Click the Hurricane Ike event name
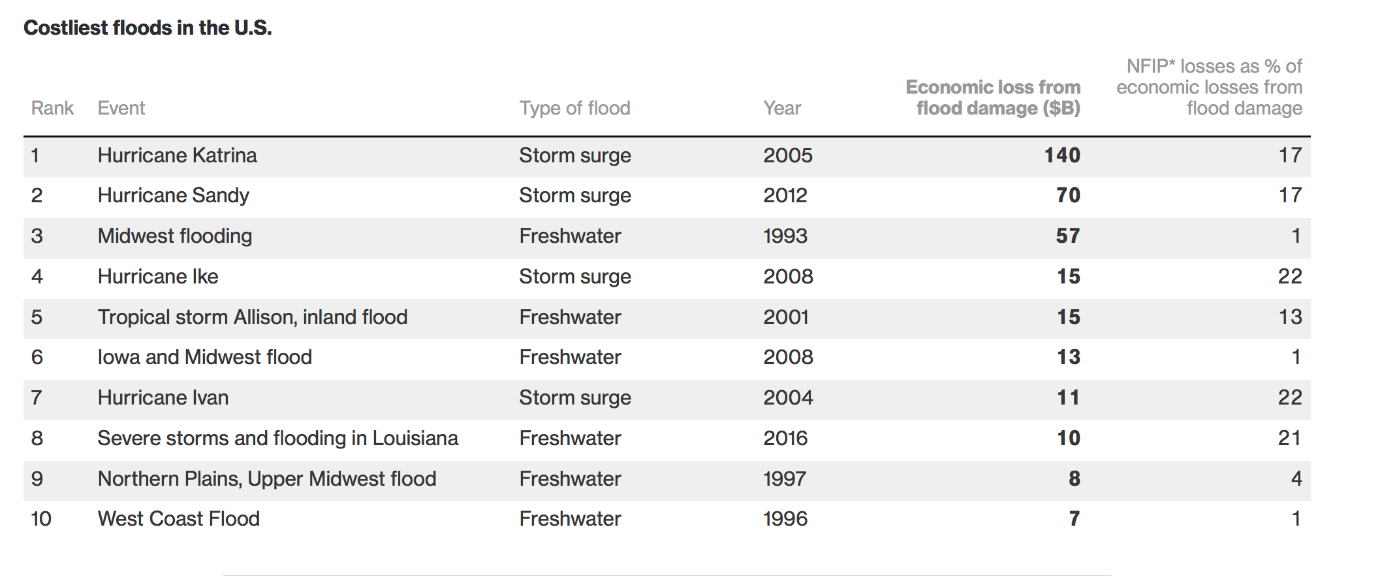 click(157, 277)
